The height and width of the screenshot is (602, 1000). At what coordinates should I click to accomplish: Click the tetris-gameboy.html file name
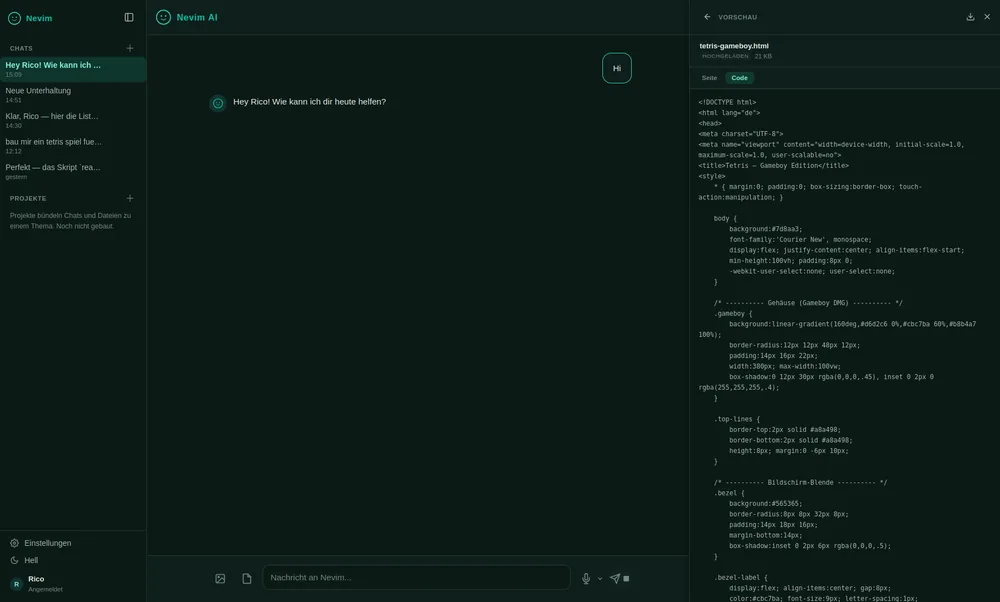(x=734, y=46)
